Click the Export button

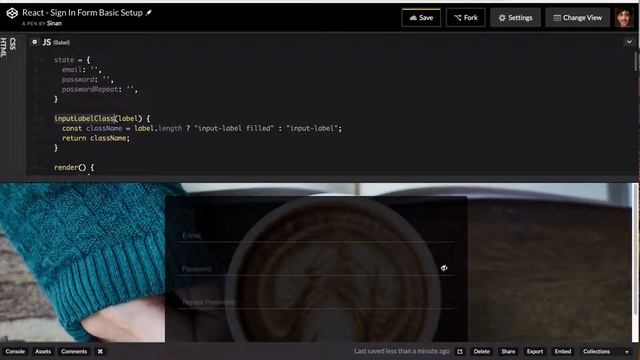(535, 351)
